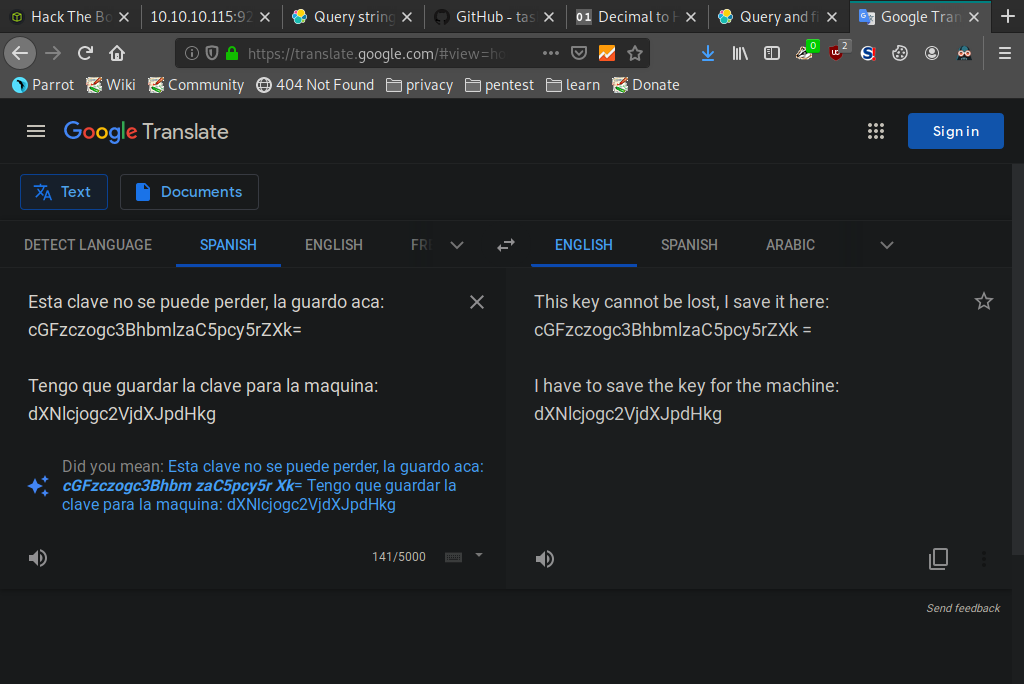The image size is (1024, 684).
Task: Switch to Text translation mode
Action: pos(64,192)
